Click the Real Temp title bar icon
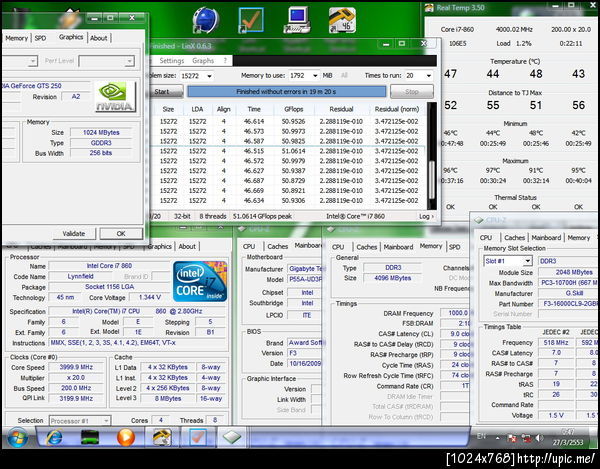The height and width of the screenshot is (469, 600). point(429,8)
